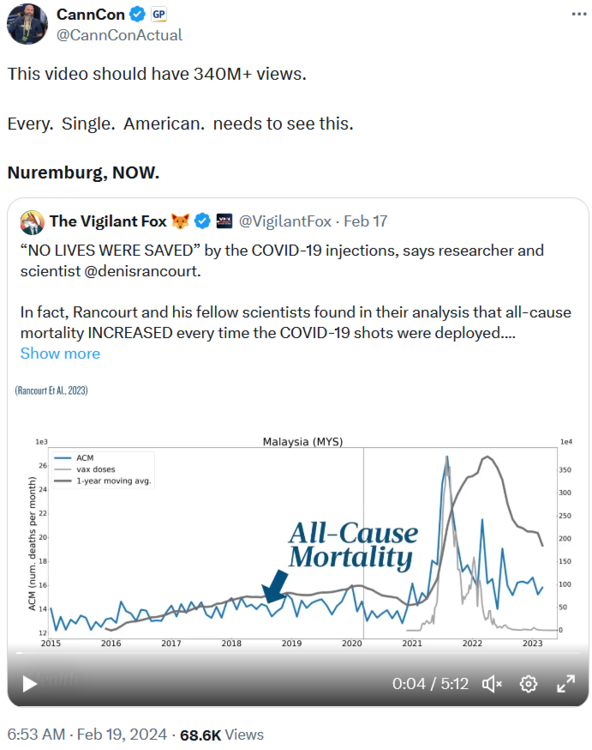Open the post timestamp 6:53 AM Feb 19, 2024
592x750 pixels.
(x=87, y=734)
